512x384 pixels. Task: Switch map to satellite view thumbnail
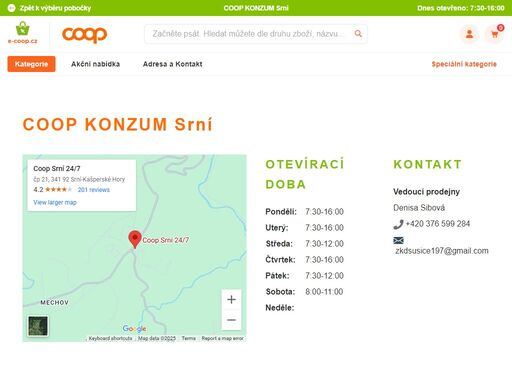pyautogui.click(x=38, y=326)
